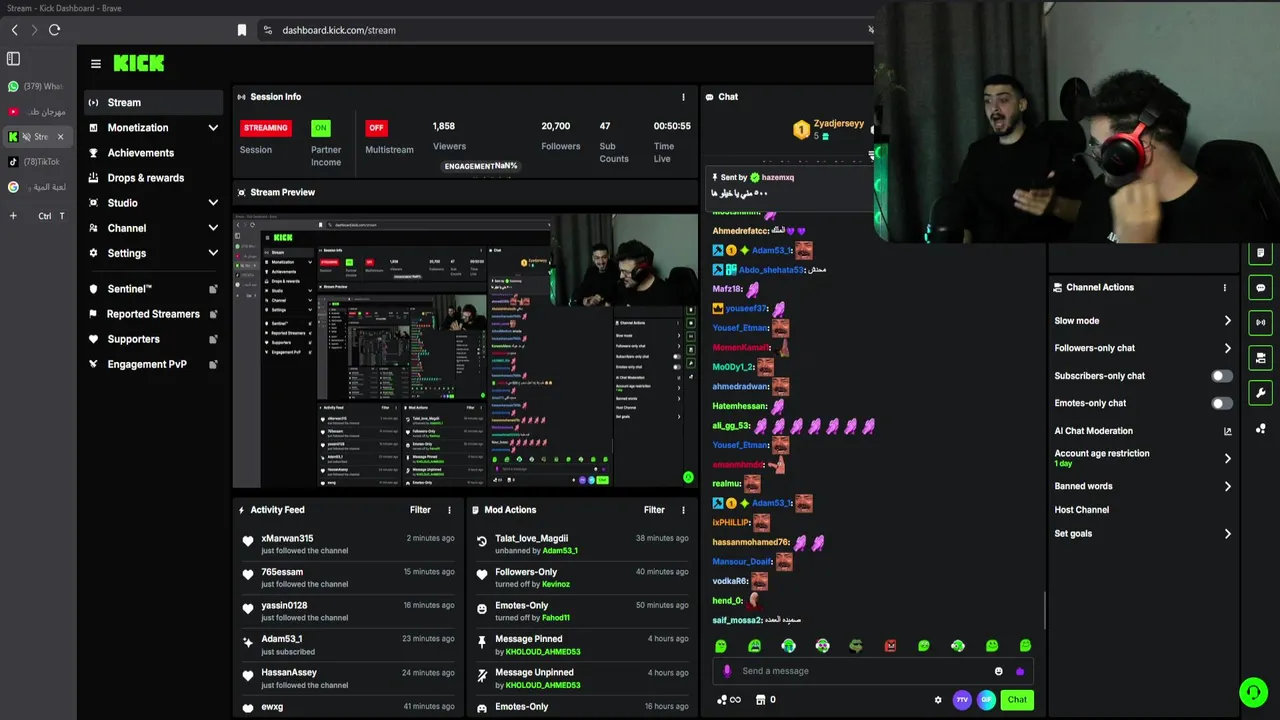Expand the Set goals option
The height and width of the screenshot is (720, 1280).
pos(1228,534)
